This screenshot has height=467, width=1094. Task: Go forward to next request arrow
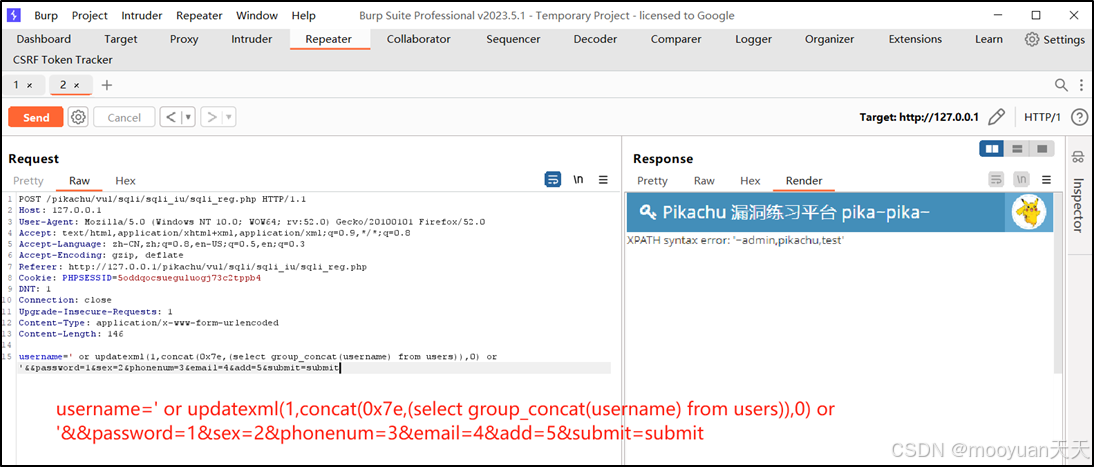point(211,117)
